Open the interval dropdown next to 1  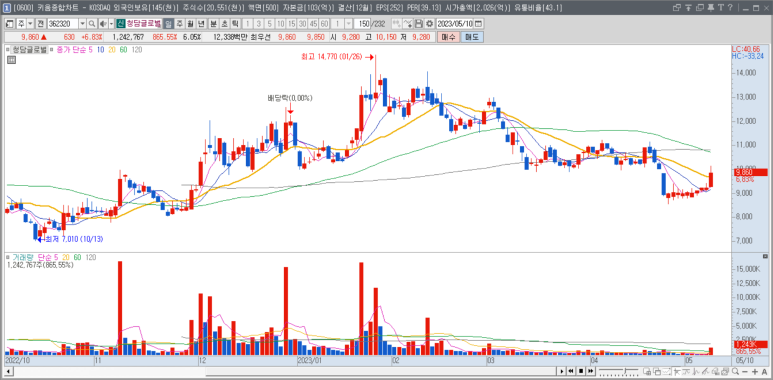pos(348,24)
